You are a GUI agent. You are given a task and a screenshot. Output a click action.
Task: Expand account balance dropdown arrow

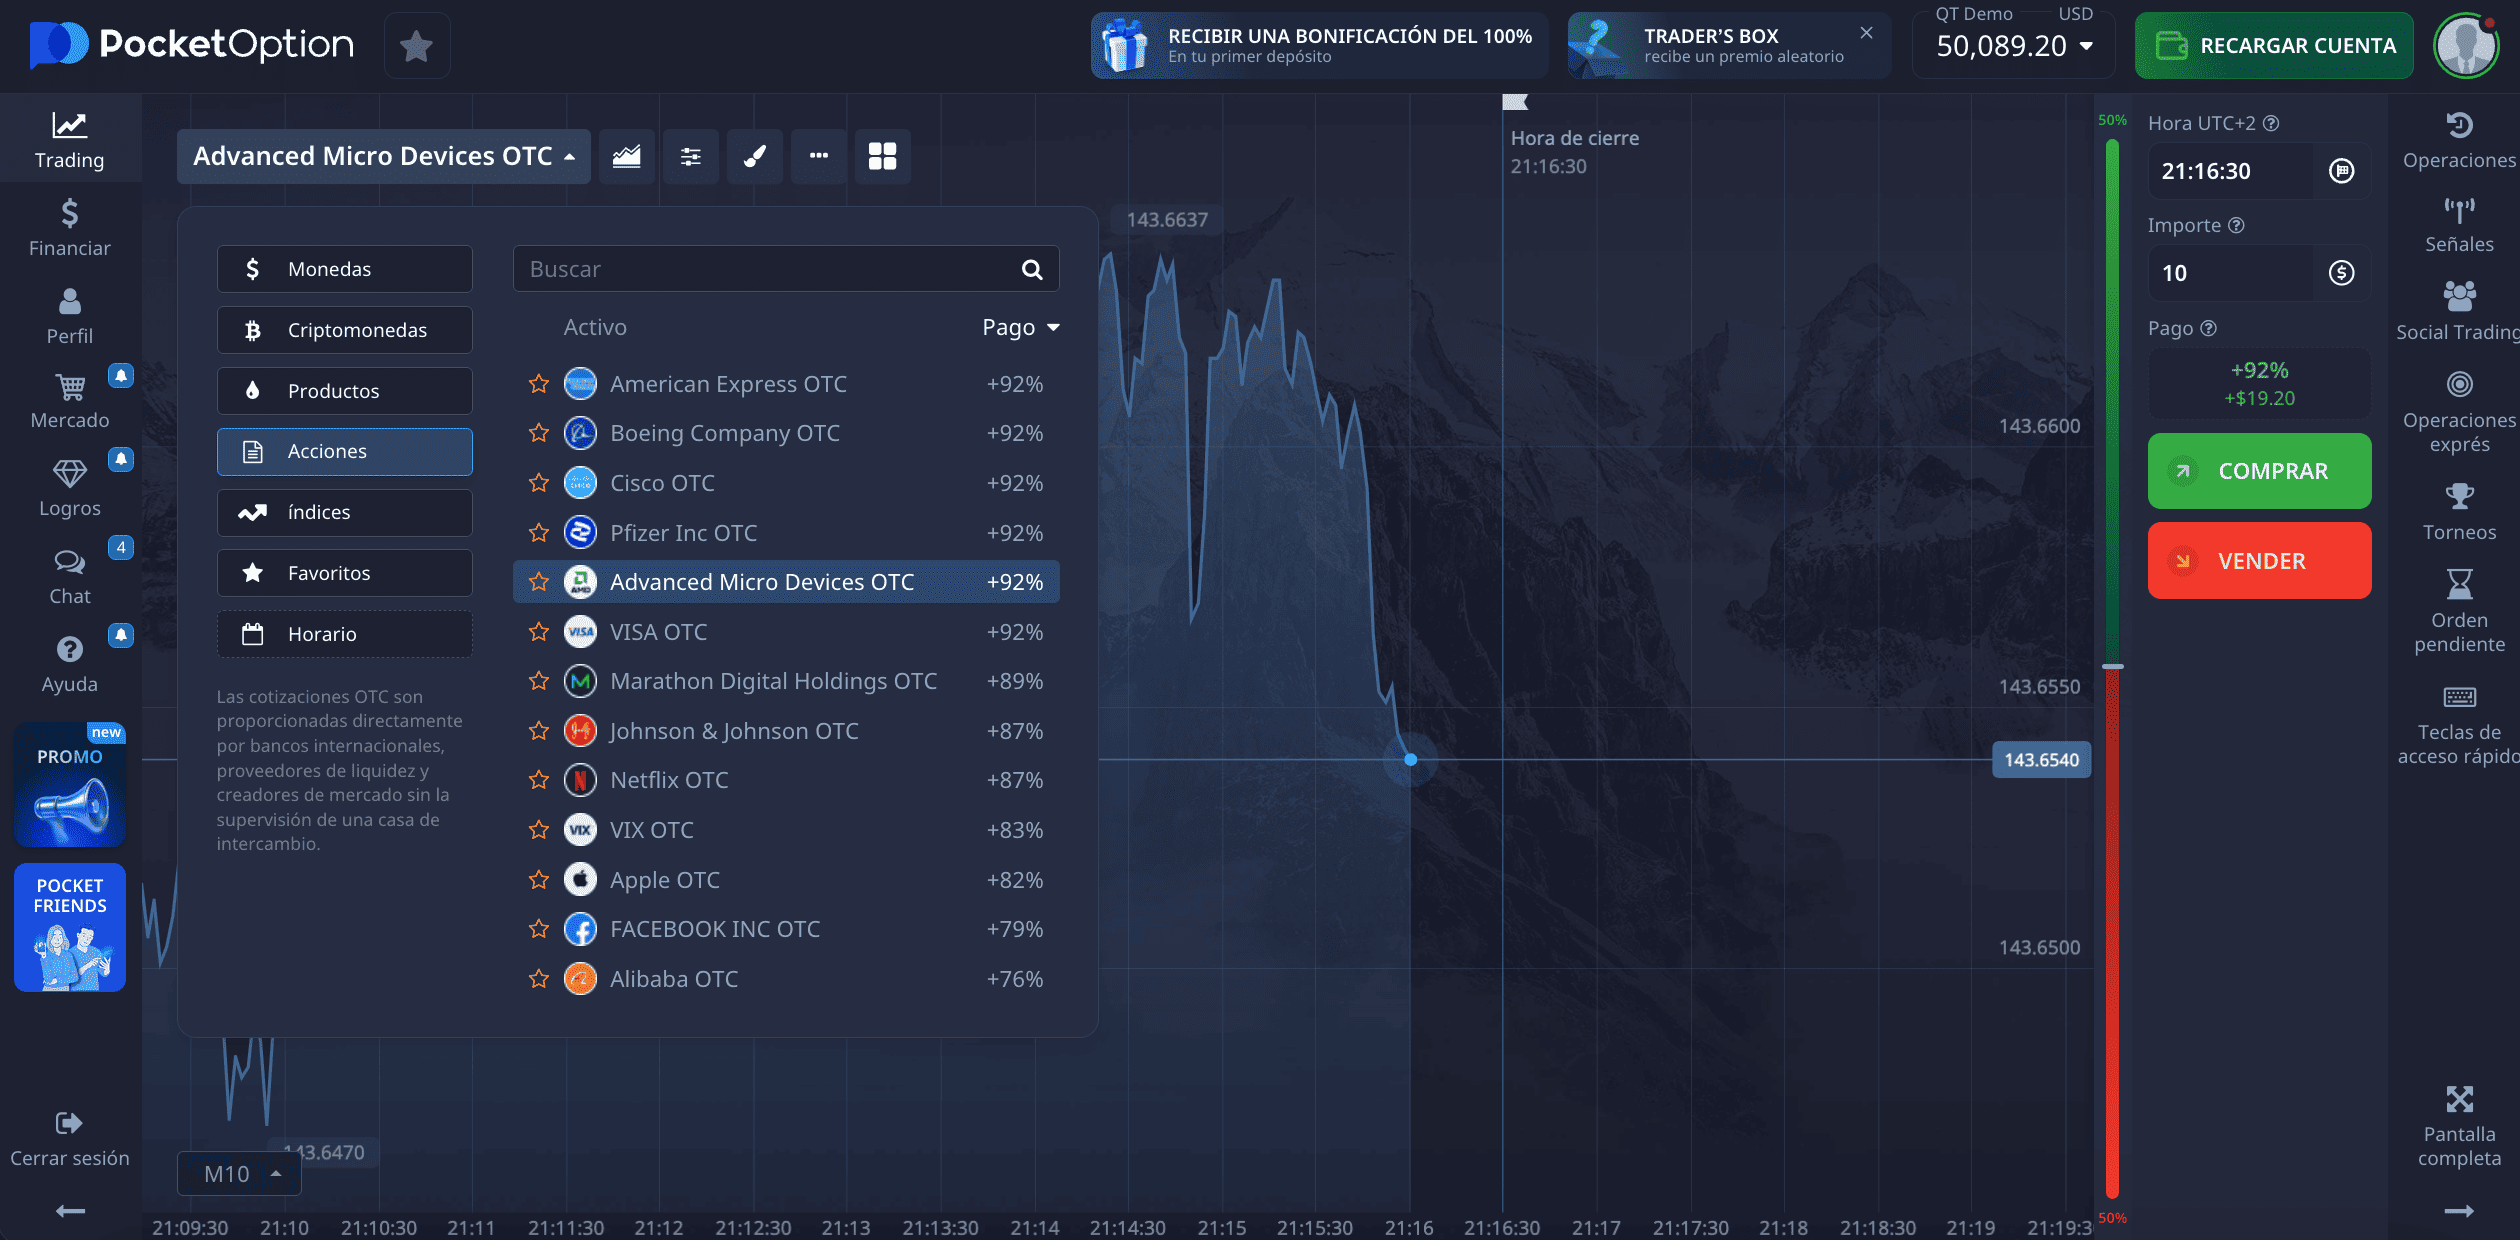pos(2086,46)
